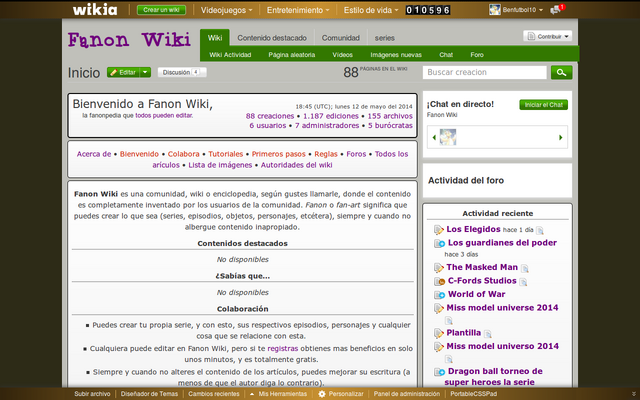Click Diseñador de Temas in bottom toolbar
This screenshot has height=400, width=640.
pyautogui.click(x=149, y=394)
